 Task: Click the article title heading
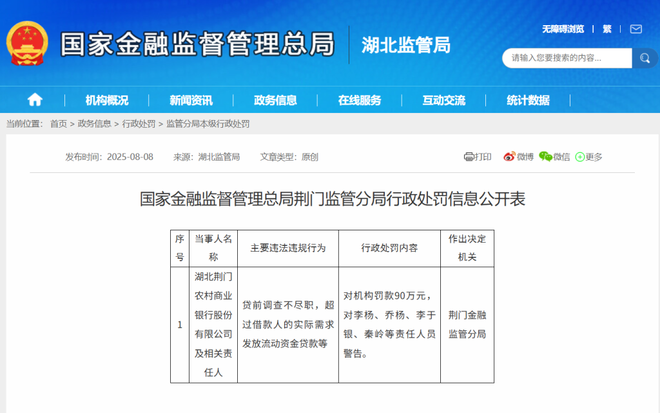333,199
